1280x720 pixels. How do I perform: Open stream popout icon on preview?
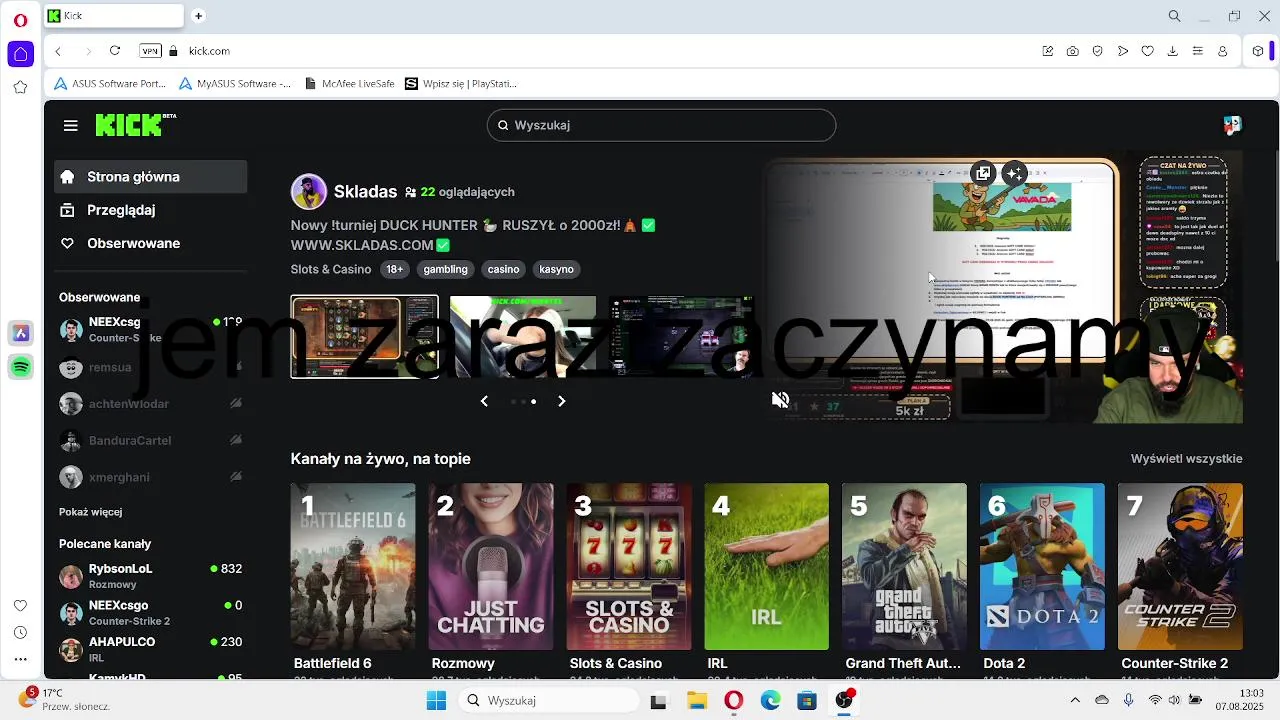pos(983,173)
